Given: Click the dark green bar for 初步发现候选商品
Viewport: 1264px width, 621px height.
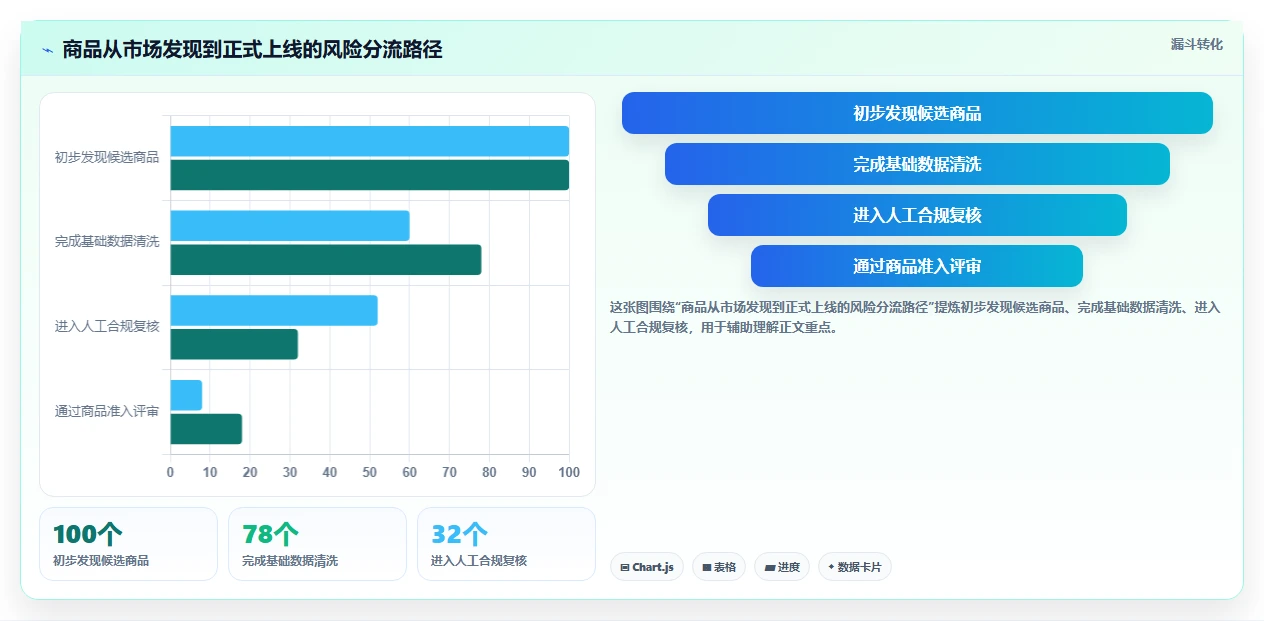Looking at the screenshot, I should coord(370,175).
